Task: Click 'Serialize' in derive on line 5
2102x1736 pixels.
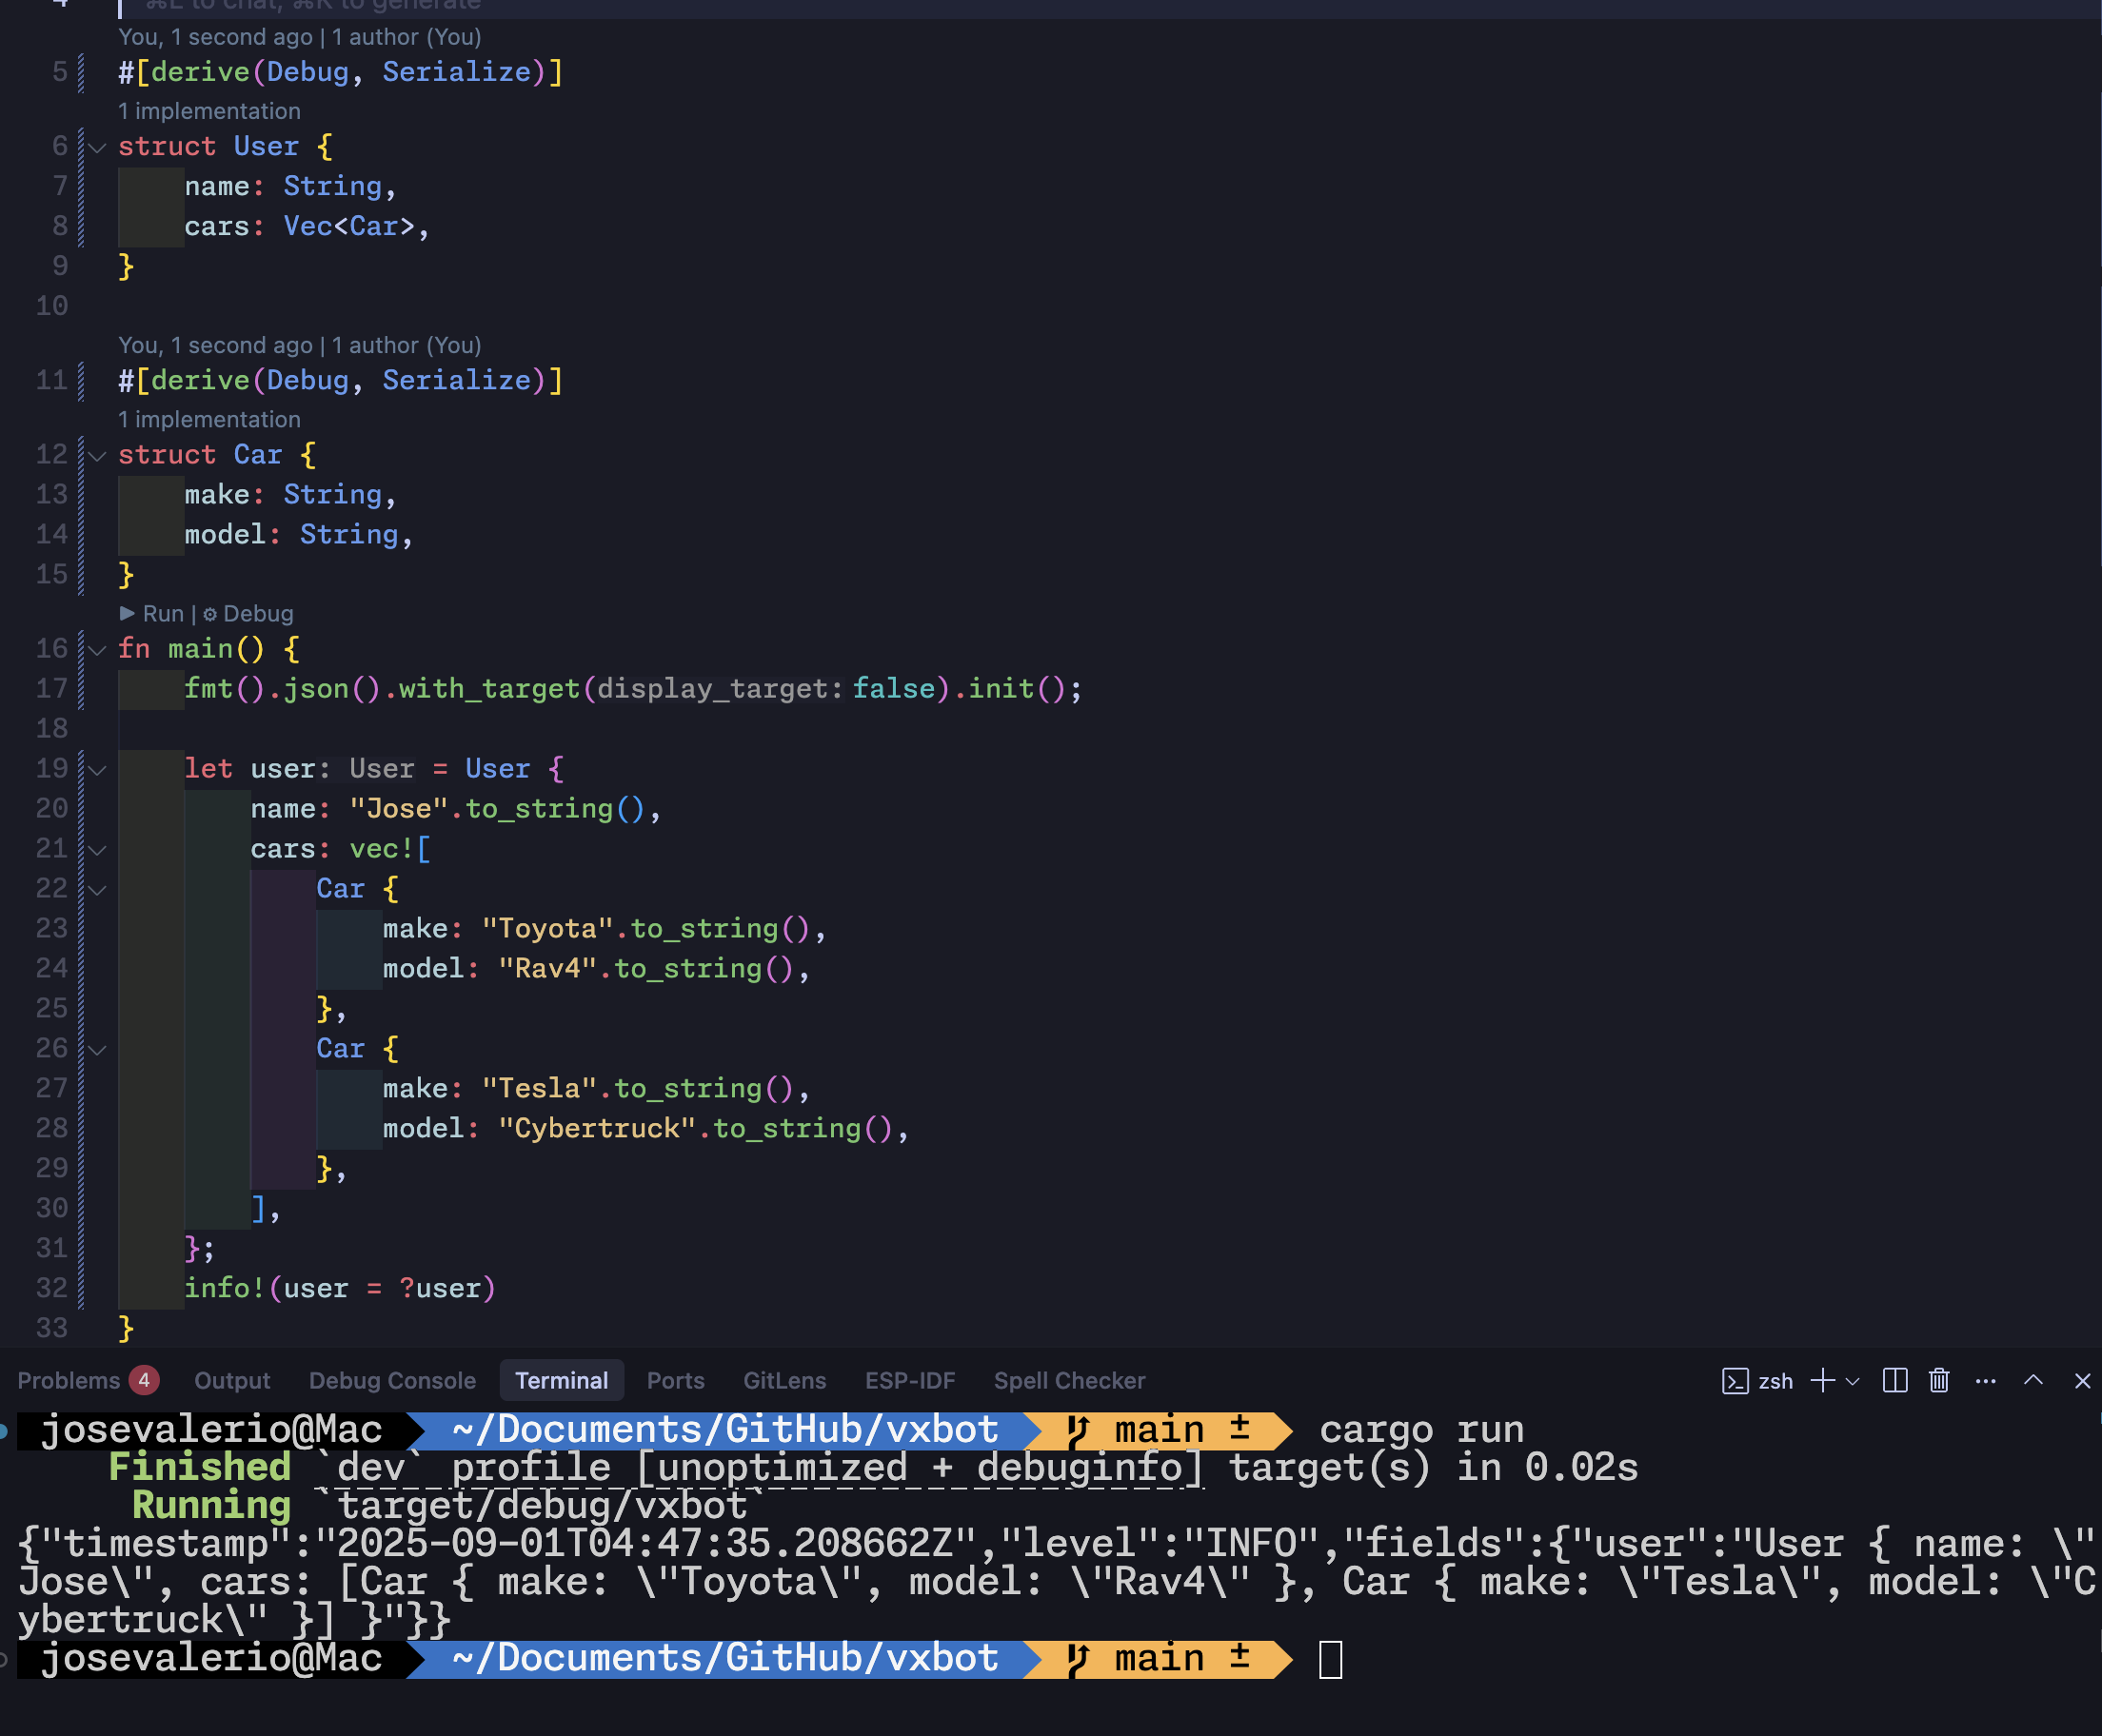Action: coord(457,72)
